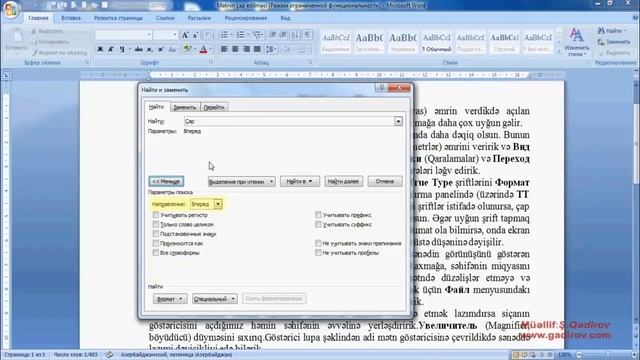This screenshot has height=360, width=640.
Task: Click the decrease indent icon
Action: [x=273, y=35]
